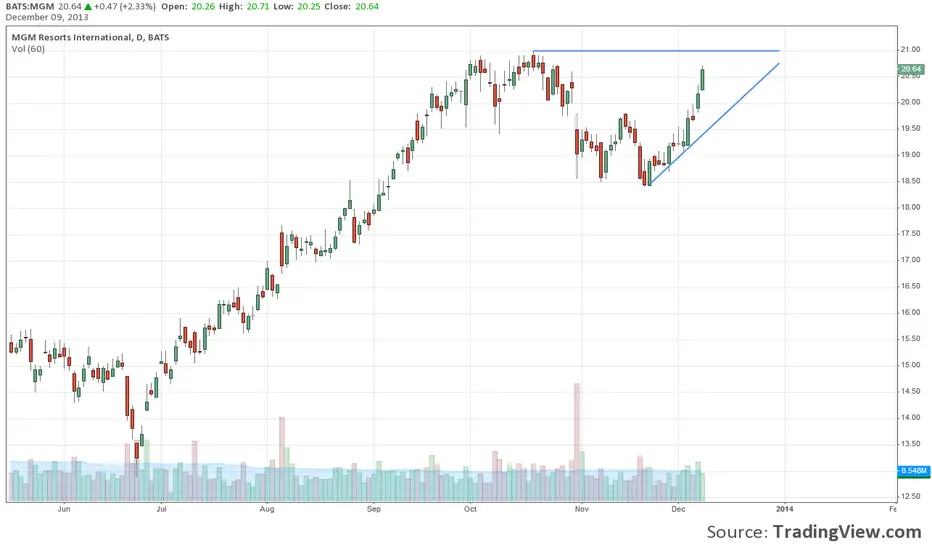The height and width of the screenshot is (550, 932).
Task: Click the 18.50 price axis label
Action: pos(910,181)
